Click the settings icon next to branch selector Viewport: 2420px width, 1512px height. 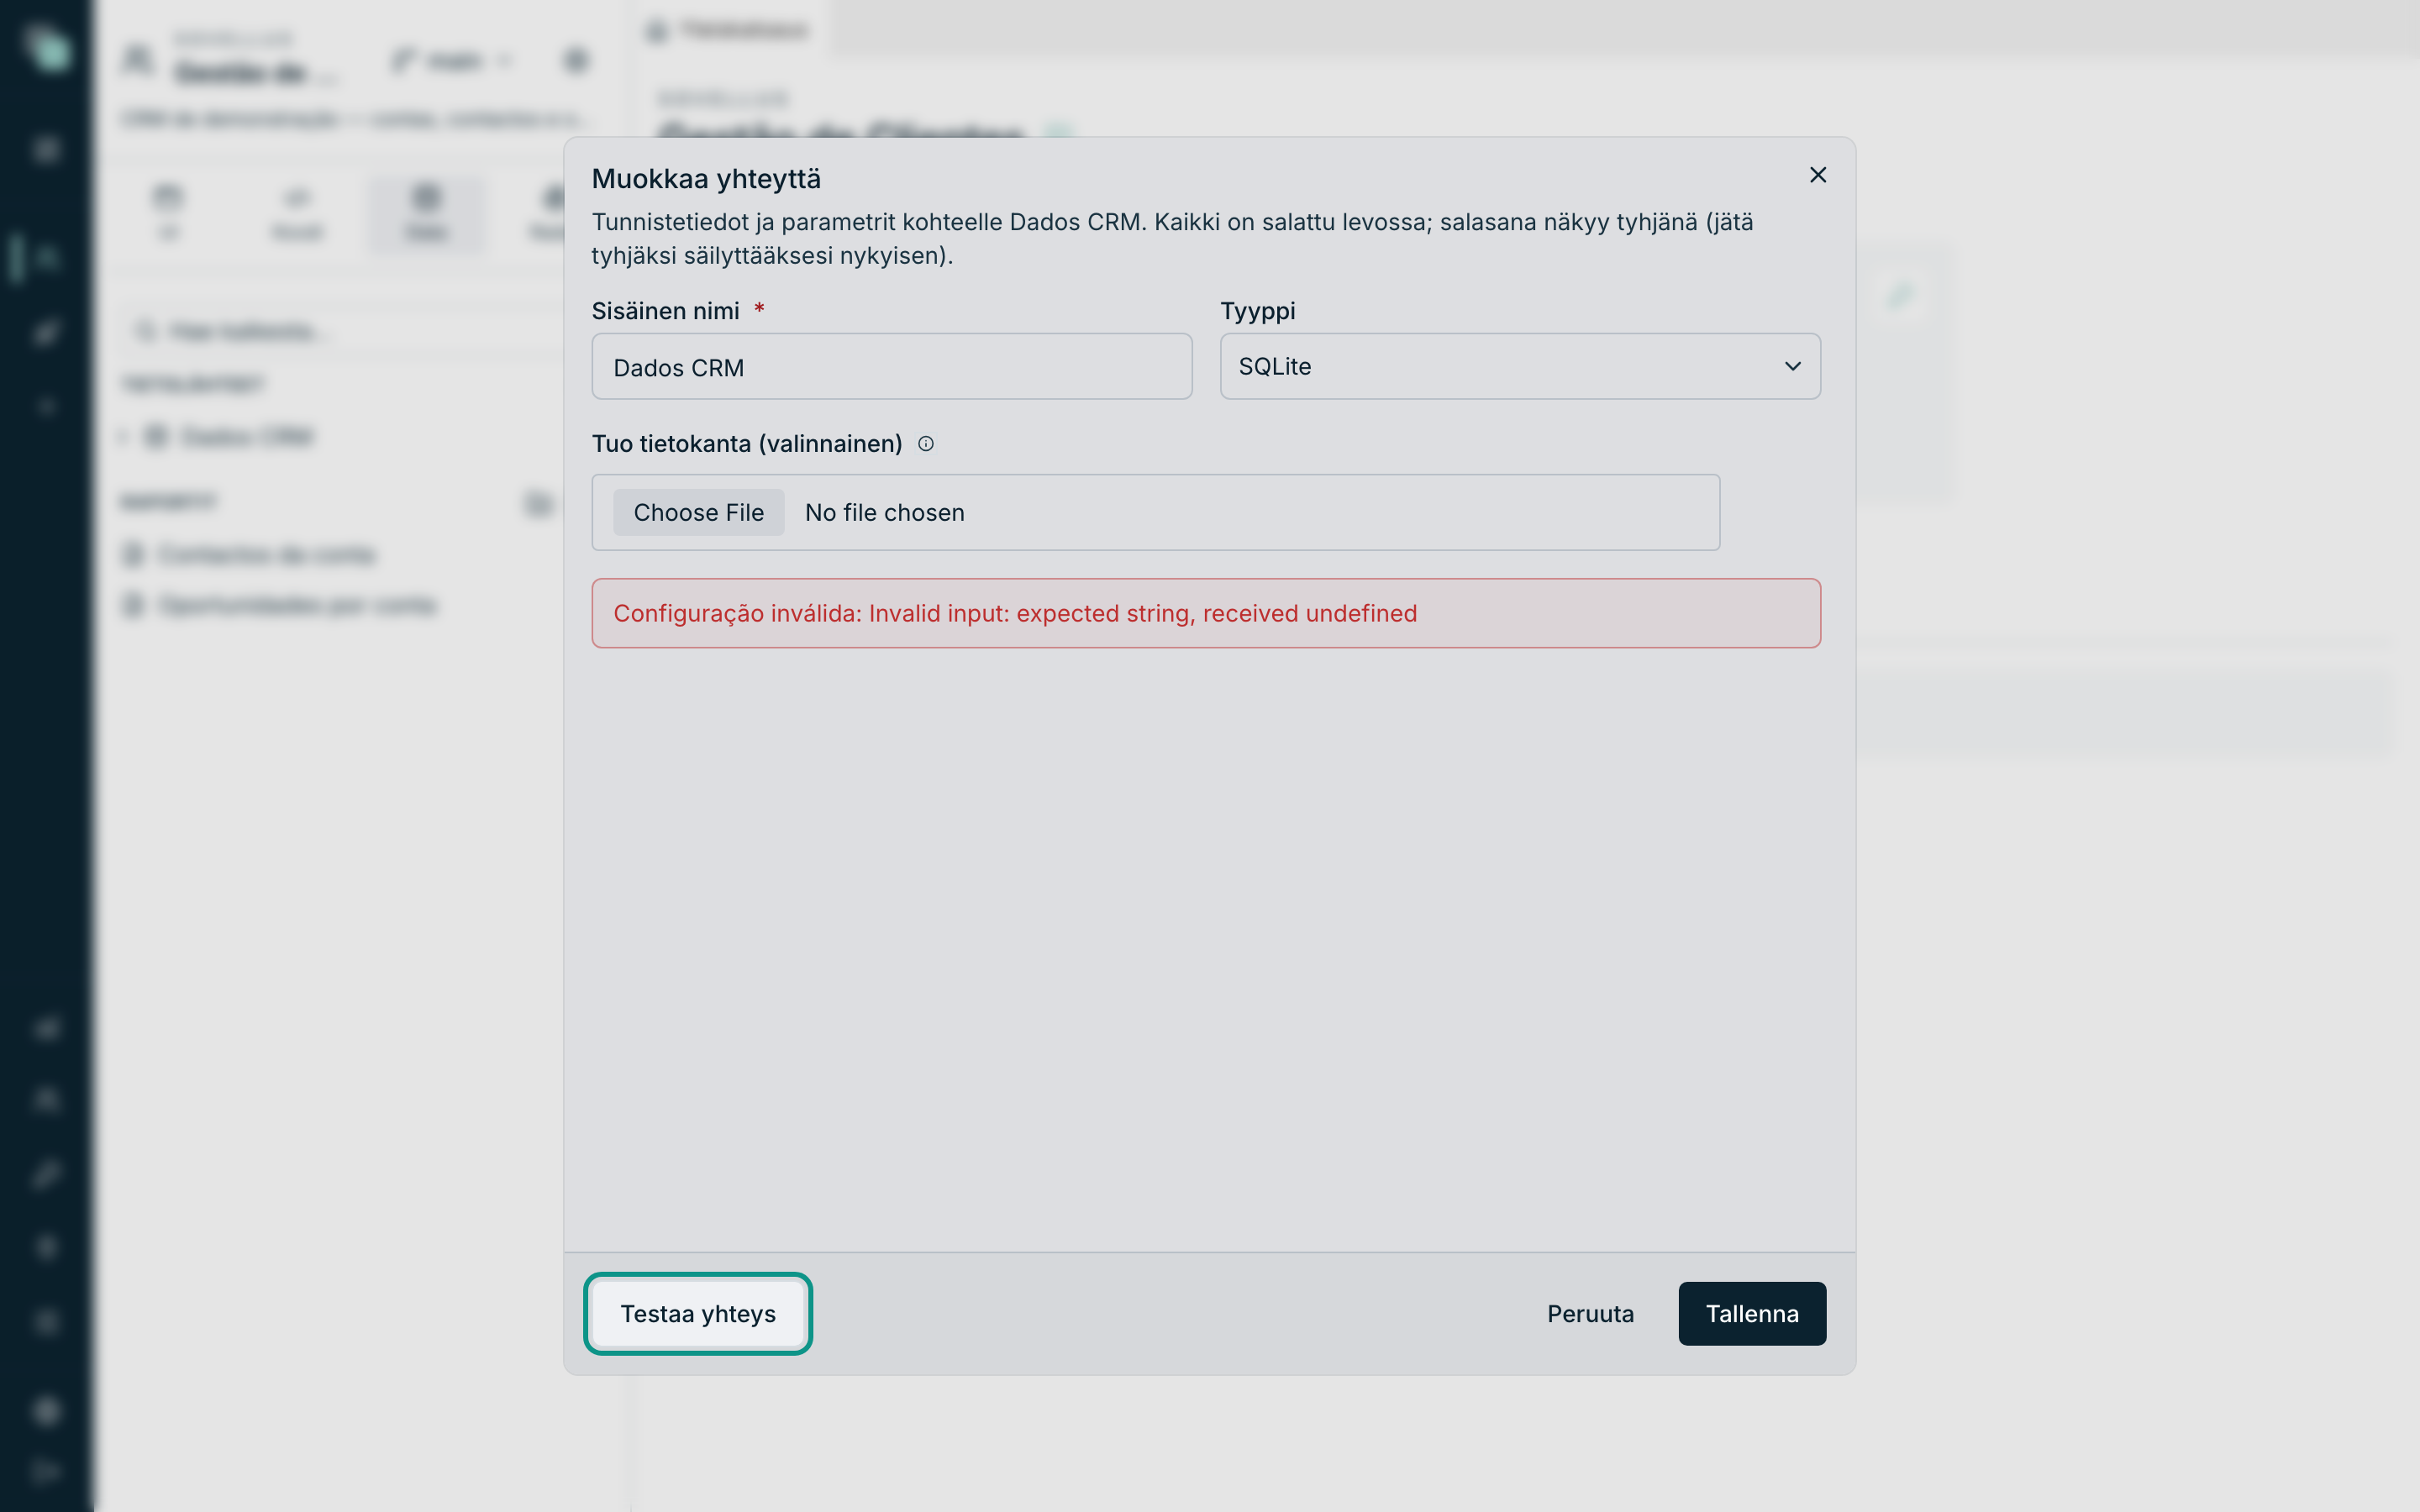pyautogui.click(x=575, y=61)
